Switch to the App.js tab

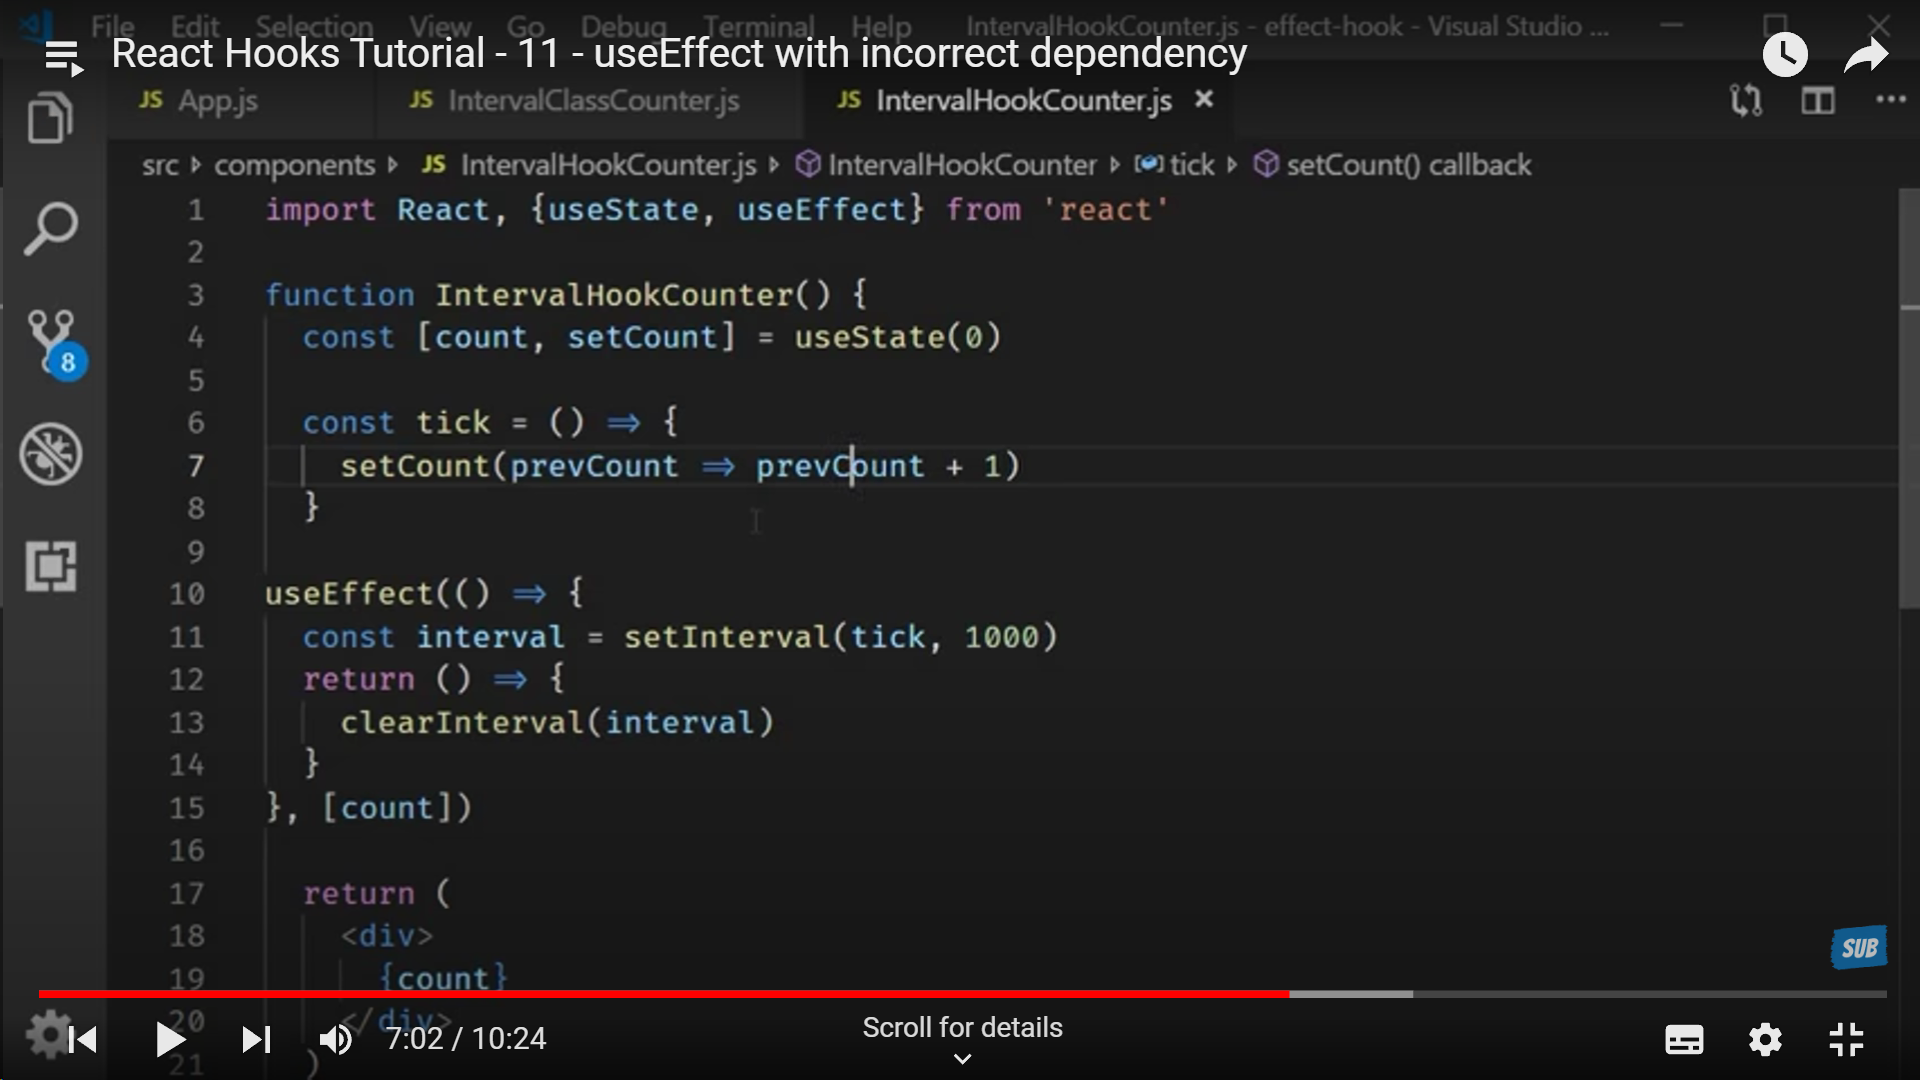click(217, 101)
